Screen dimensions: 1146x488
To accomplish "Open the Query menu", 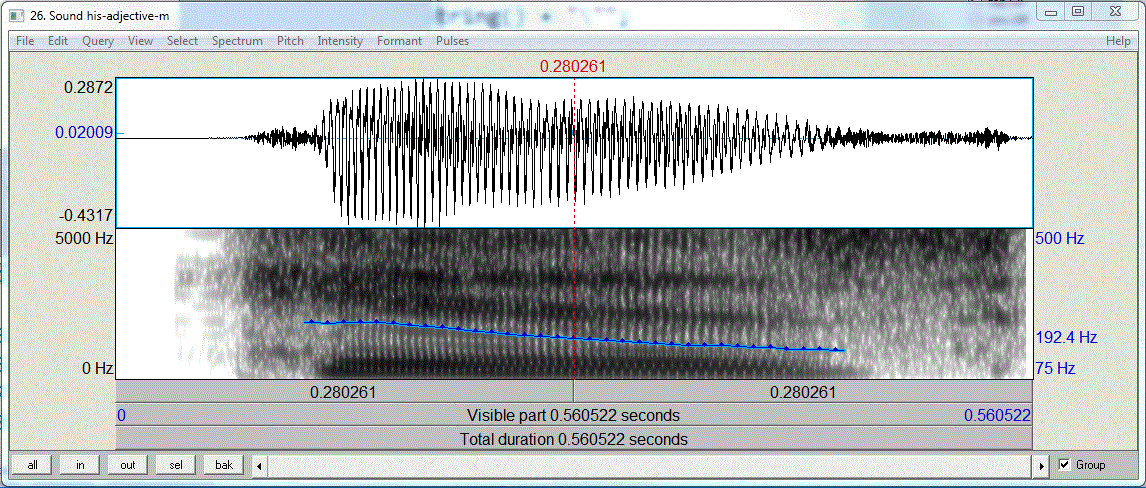I will click(98, 41).
